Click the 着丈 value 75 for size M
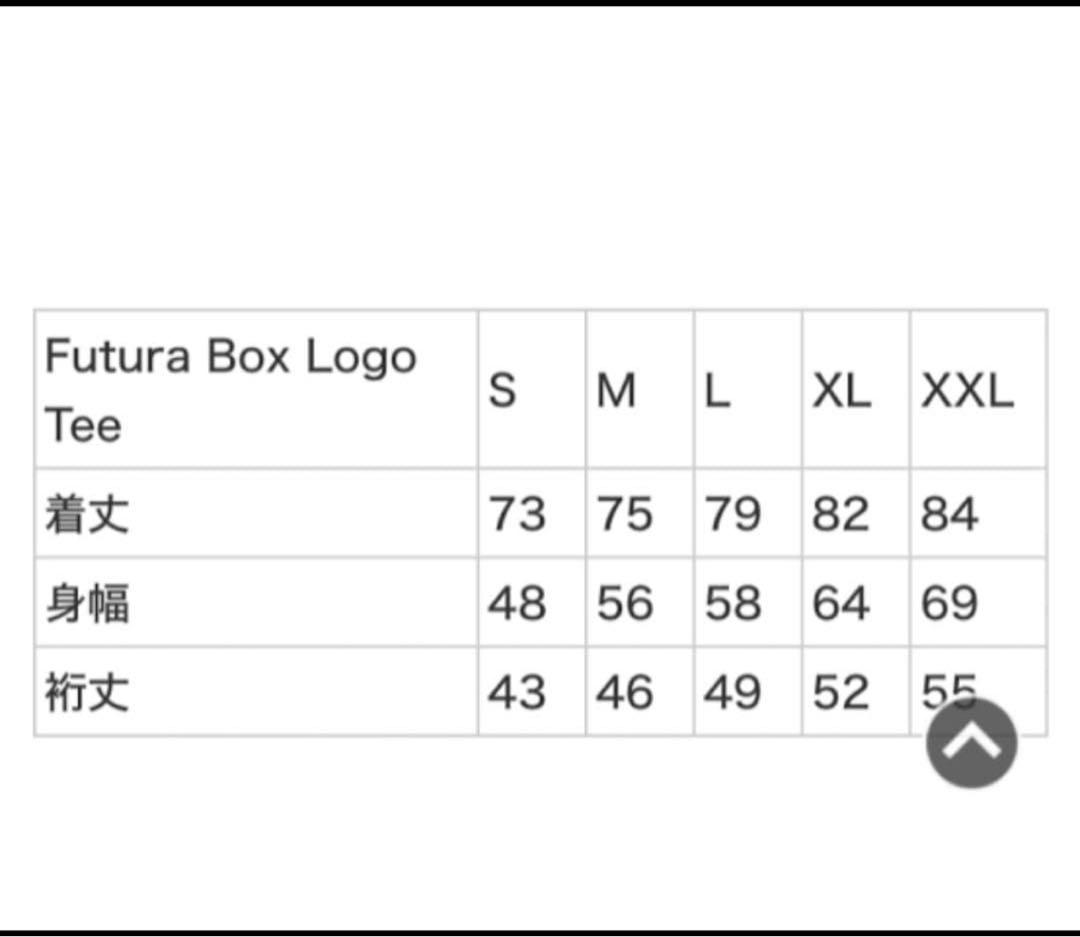Viewport: 1080px width, 937px height. click(625, 515)
